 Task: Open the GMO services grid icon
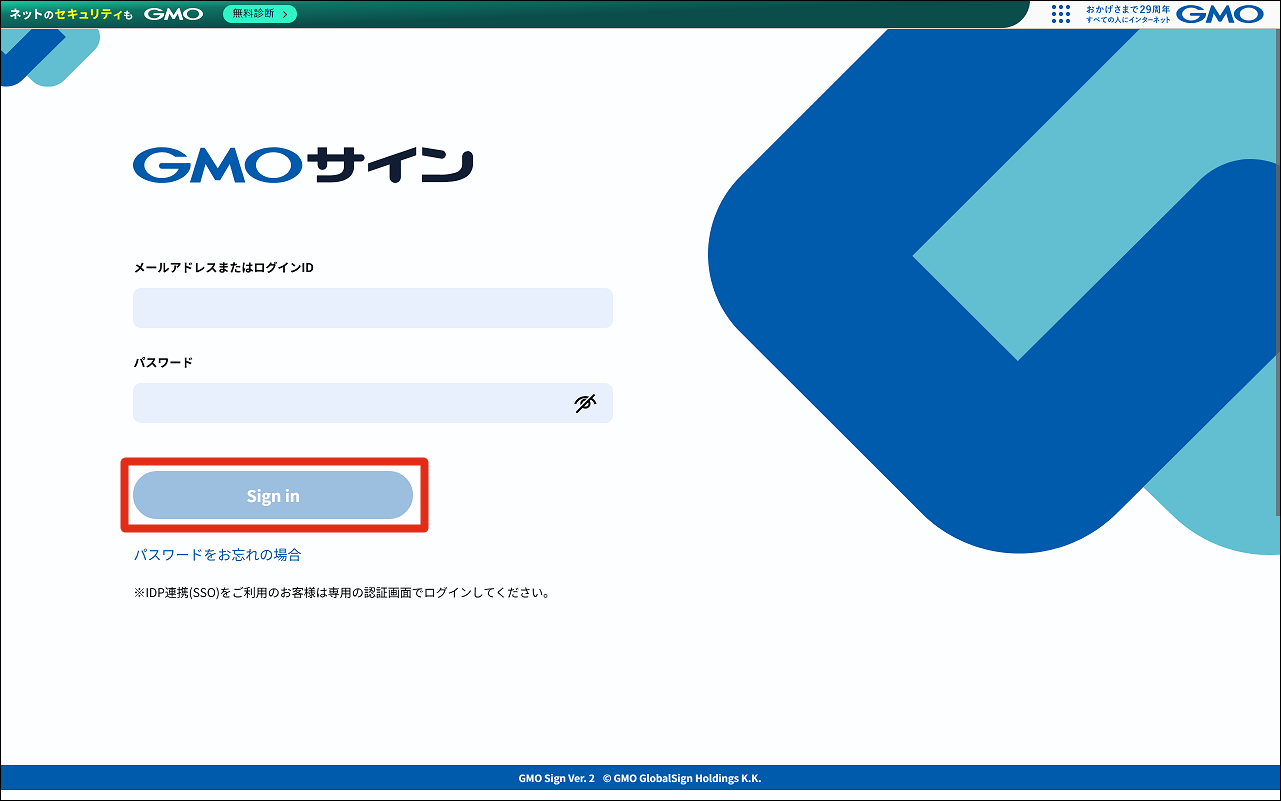tap(1060, 14)
